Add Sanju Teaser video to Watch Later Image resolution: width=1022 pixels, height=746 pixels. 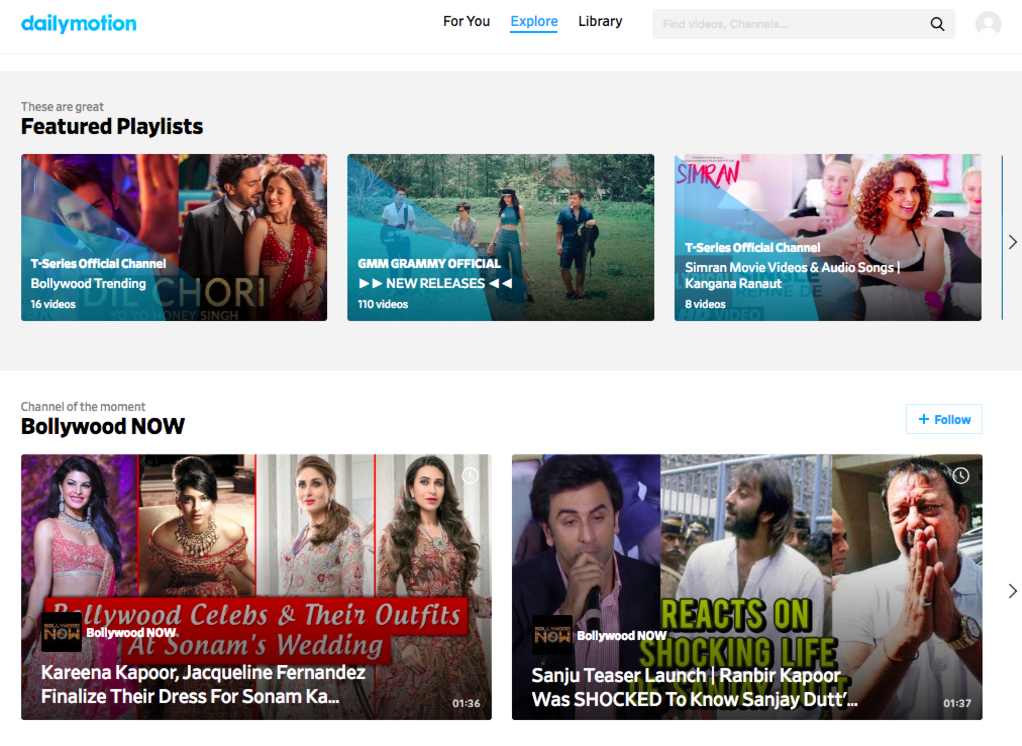[x=961, y=476]
